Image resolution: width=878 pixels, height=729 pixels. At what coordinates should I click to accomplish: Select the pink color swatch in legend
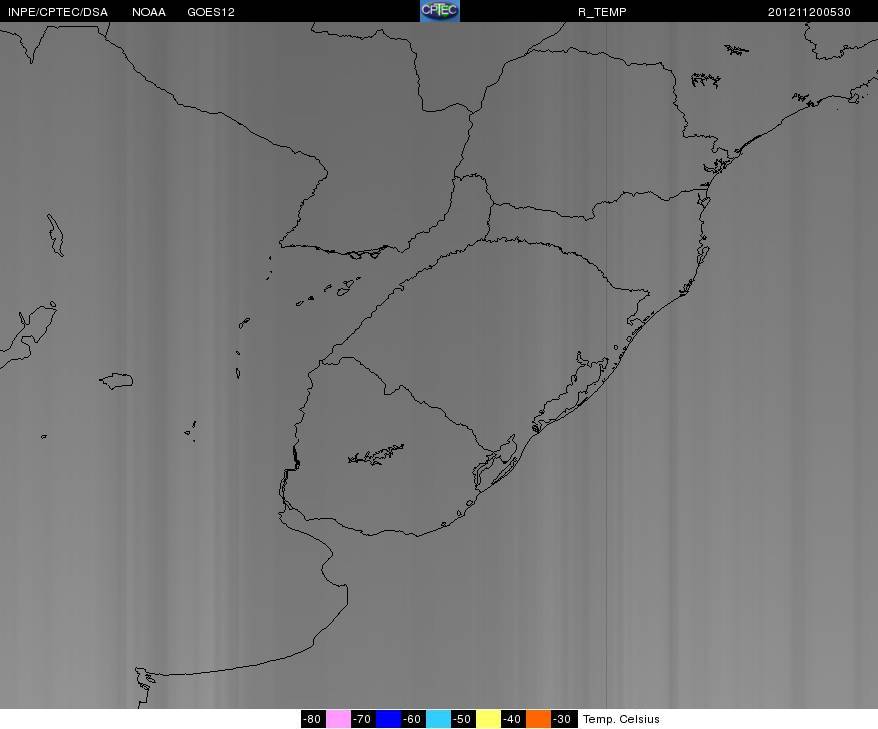tap(338, 719)
